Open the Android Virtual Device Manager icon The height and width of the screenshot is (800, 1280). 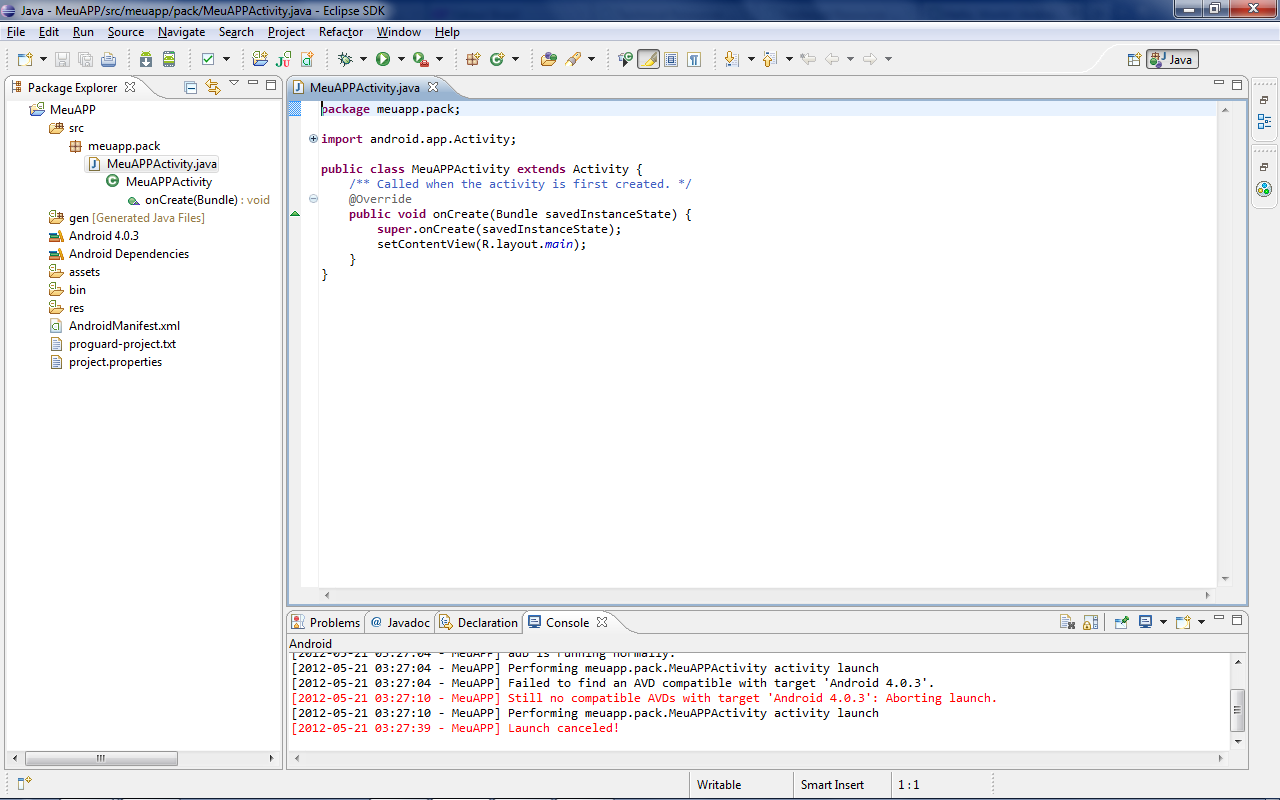pos(169,59)
